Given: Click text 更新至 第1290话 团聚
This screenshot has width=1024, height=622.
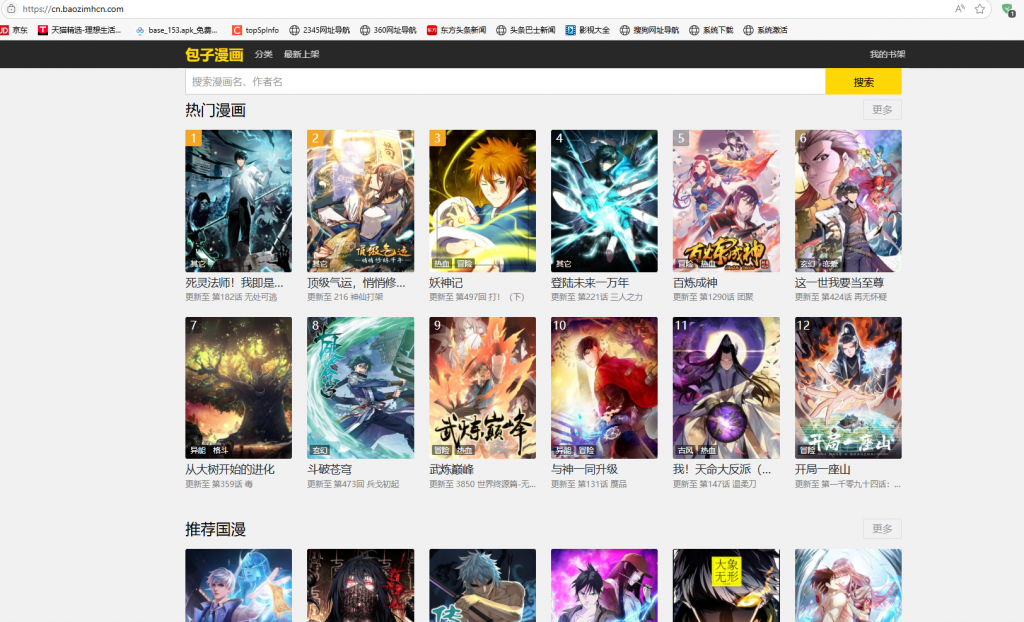Looking at the screenshot, I should (713, 297).
